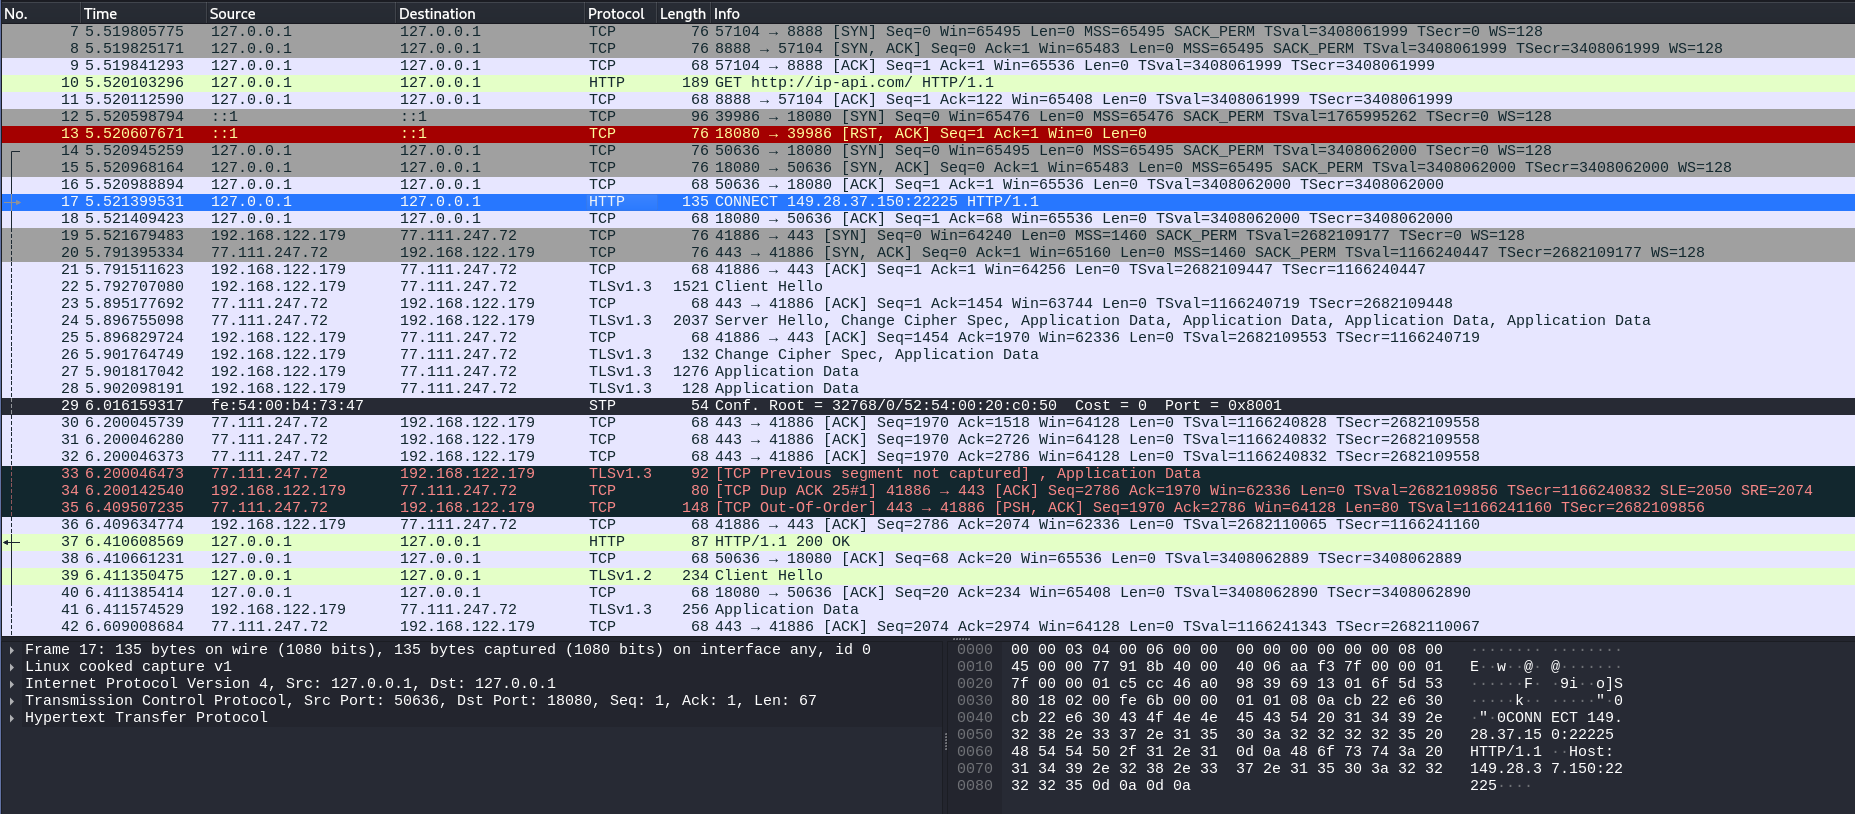Sort by the Length column header
This screenshot has width=1855, height=814.
682,14
